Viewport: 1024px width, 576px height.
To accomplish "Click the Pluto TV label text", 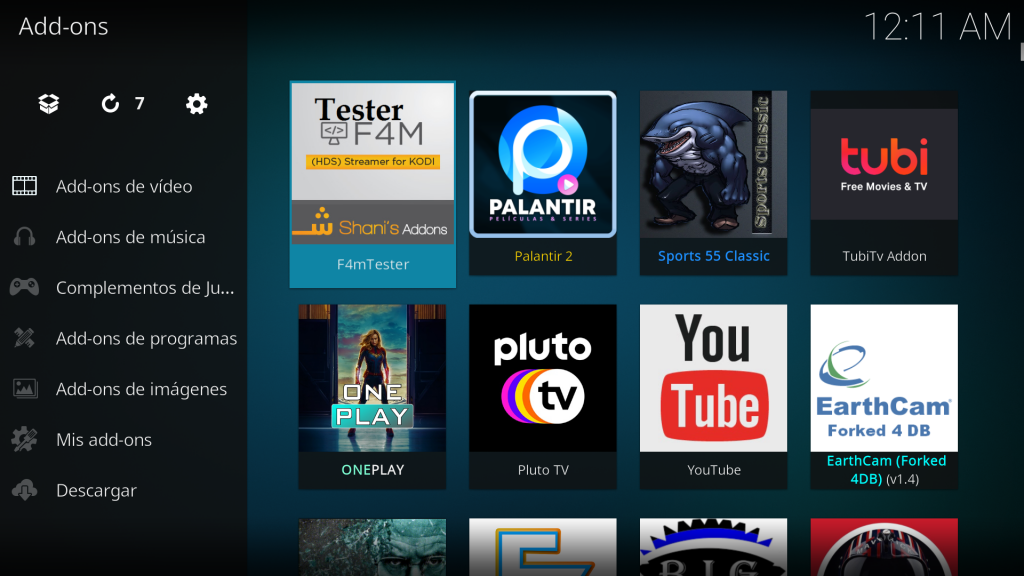I will pos(543,470).
